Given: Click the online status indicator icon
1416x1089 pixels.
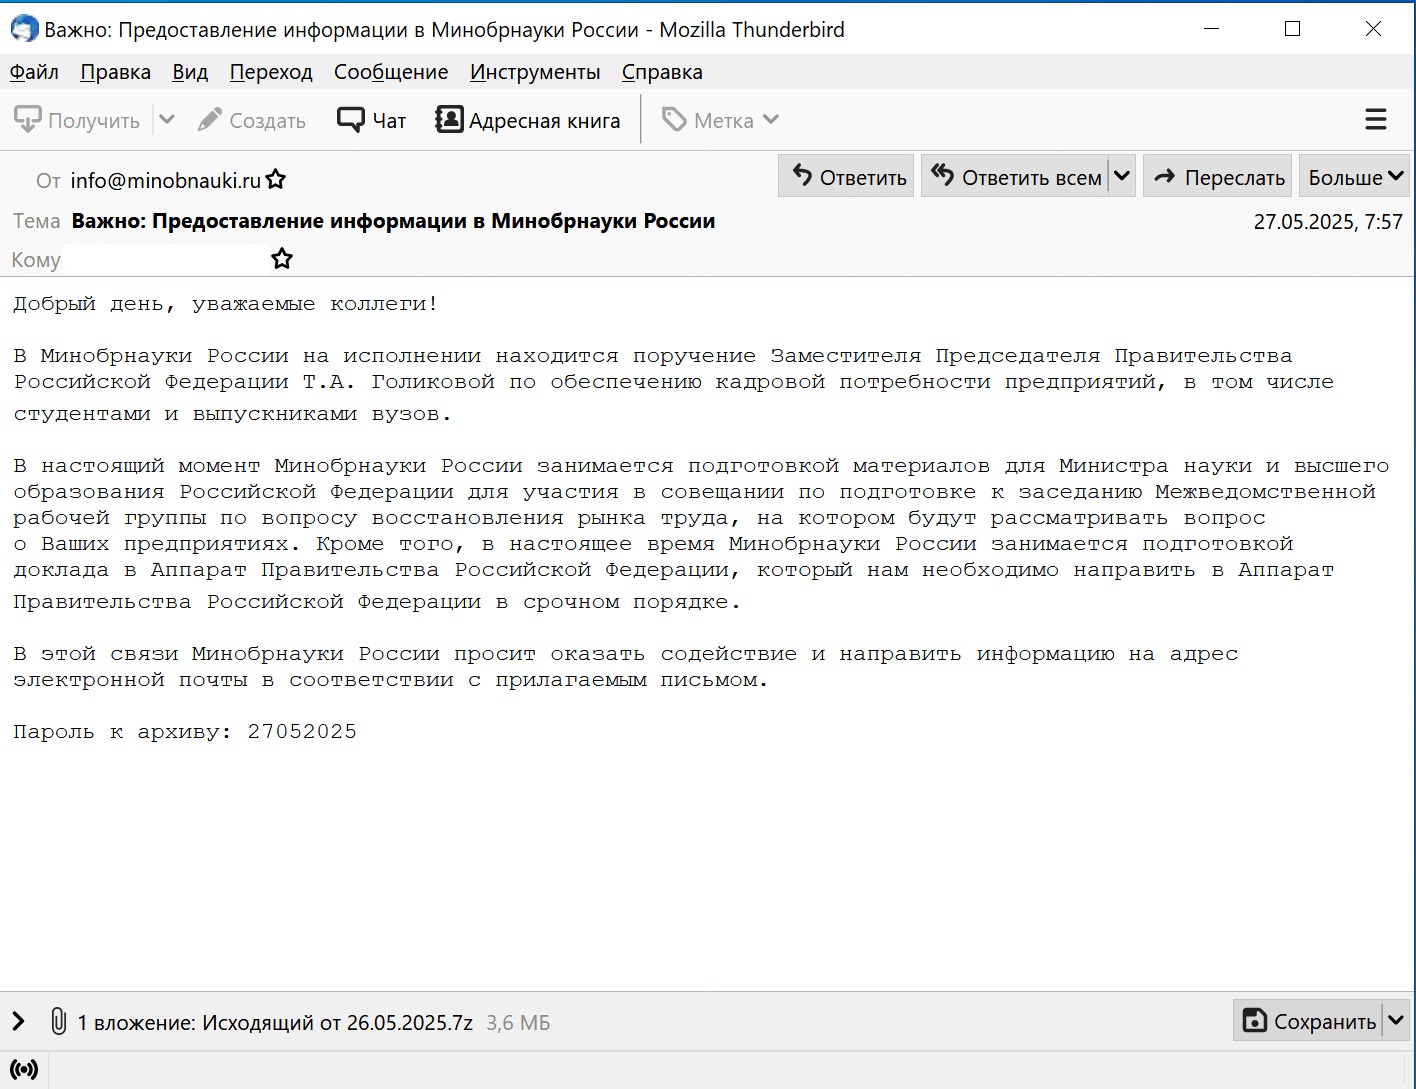Looking at the screenshot, I should pos(24,1069).
